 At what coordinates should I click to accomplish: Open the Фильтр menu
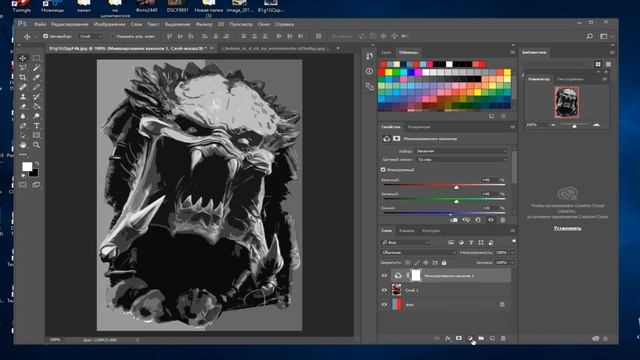coord(204,24)
